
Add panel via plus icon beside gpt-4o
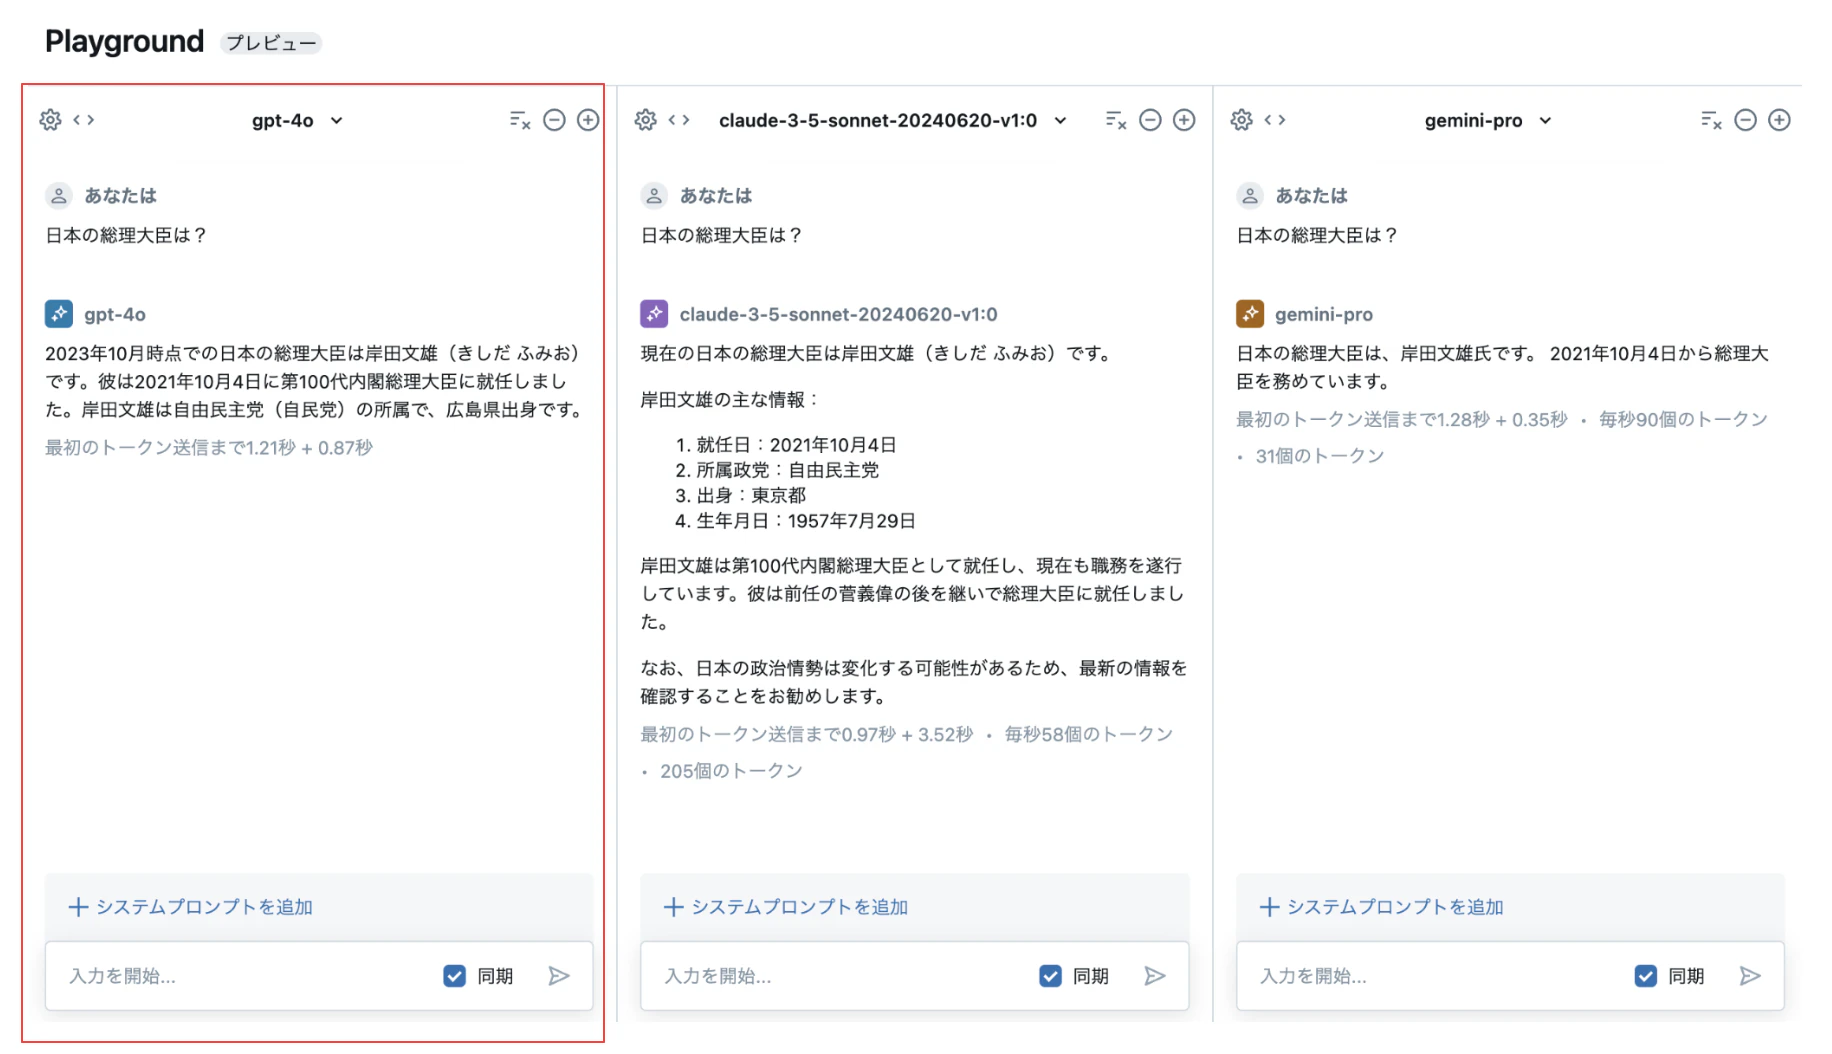point(588,120)
